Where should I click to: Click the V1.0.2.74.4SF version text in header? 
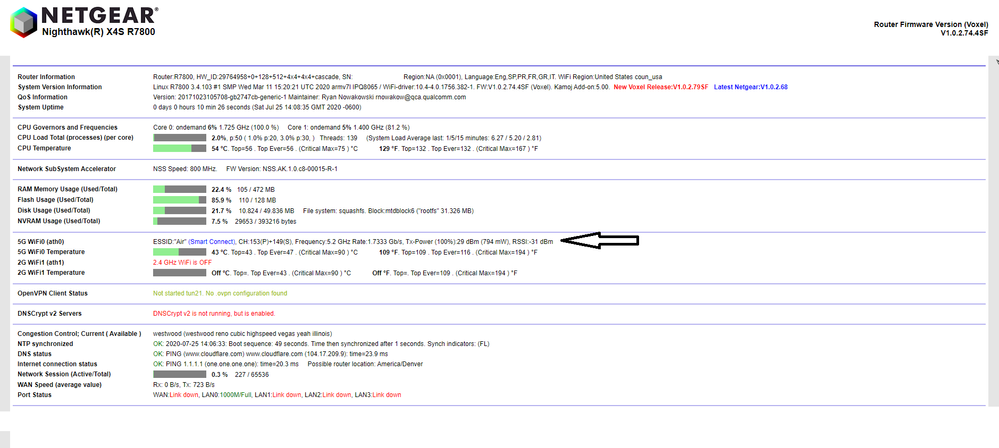click(x=964, y=33)
